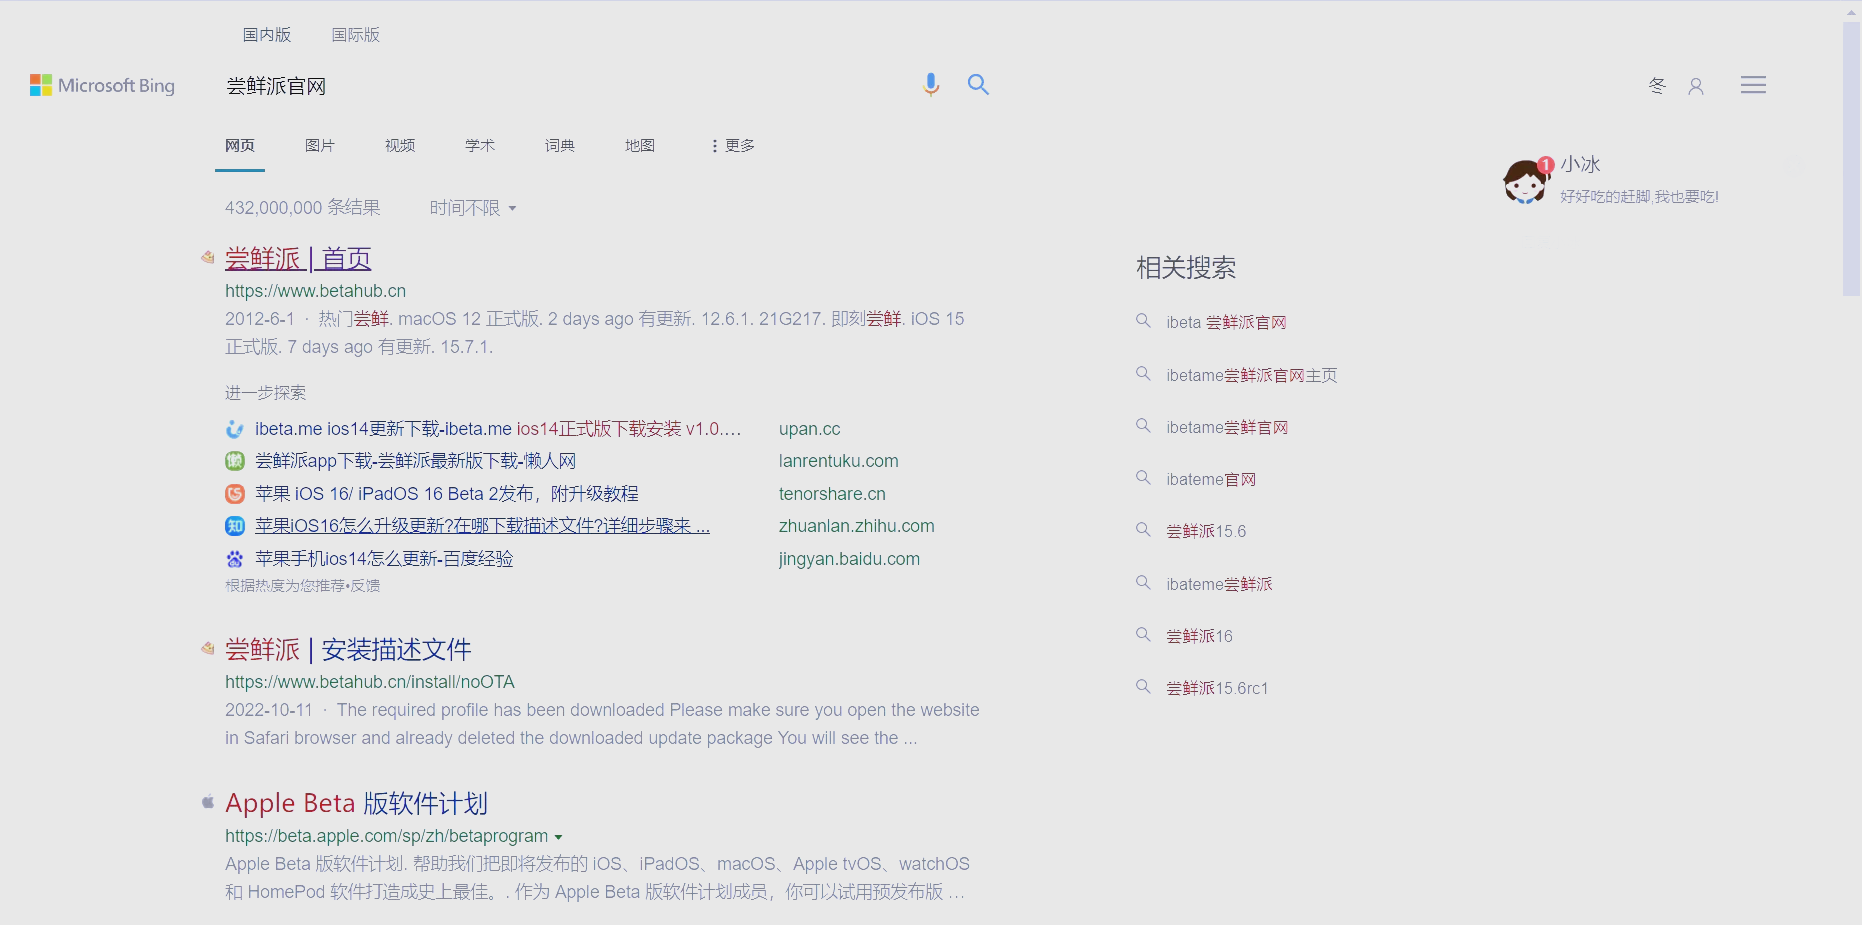This screenshot has height=925, width=1862.
Task: Click related search ibetame尝鲜派官网主页
Action: [x=1252, y=375]
